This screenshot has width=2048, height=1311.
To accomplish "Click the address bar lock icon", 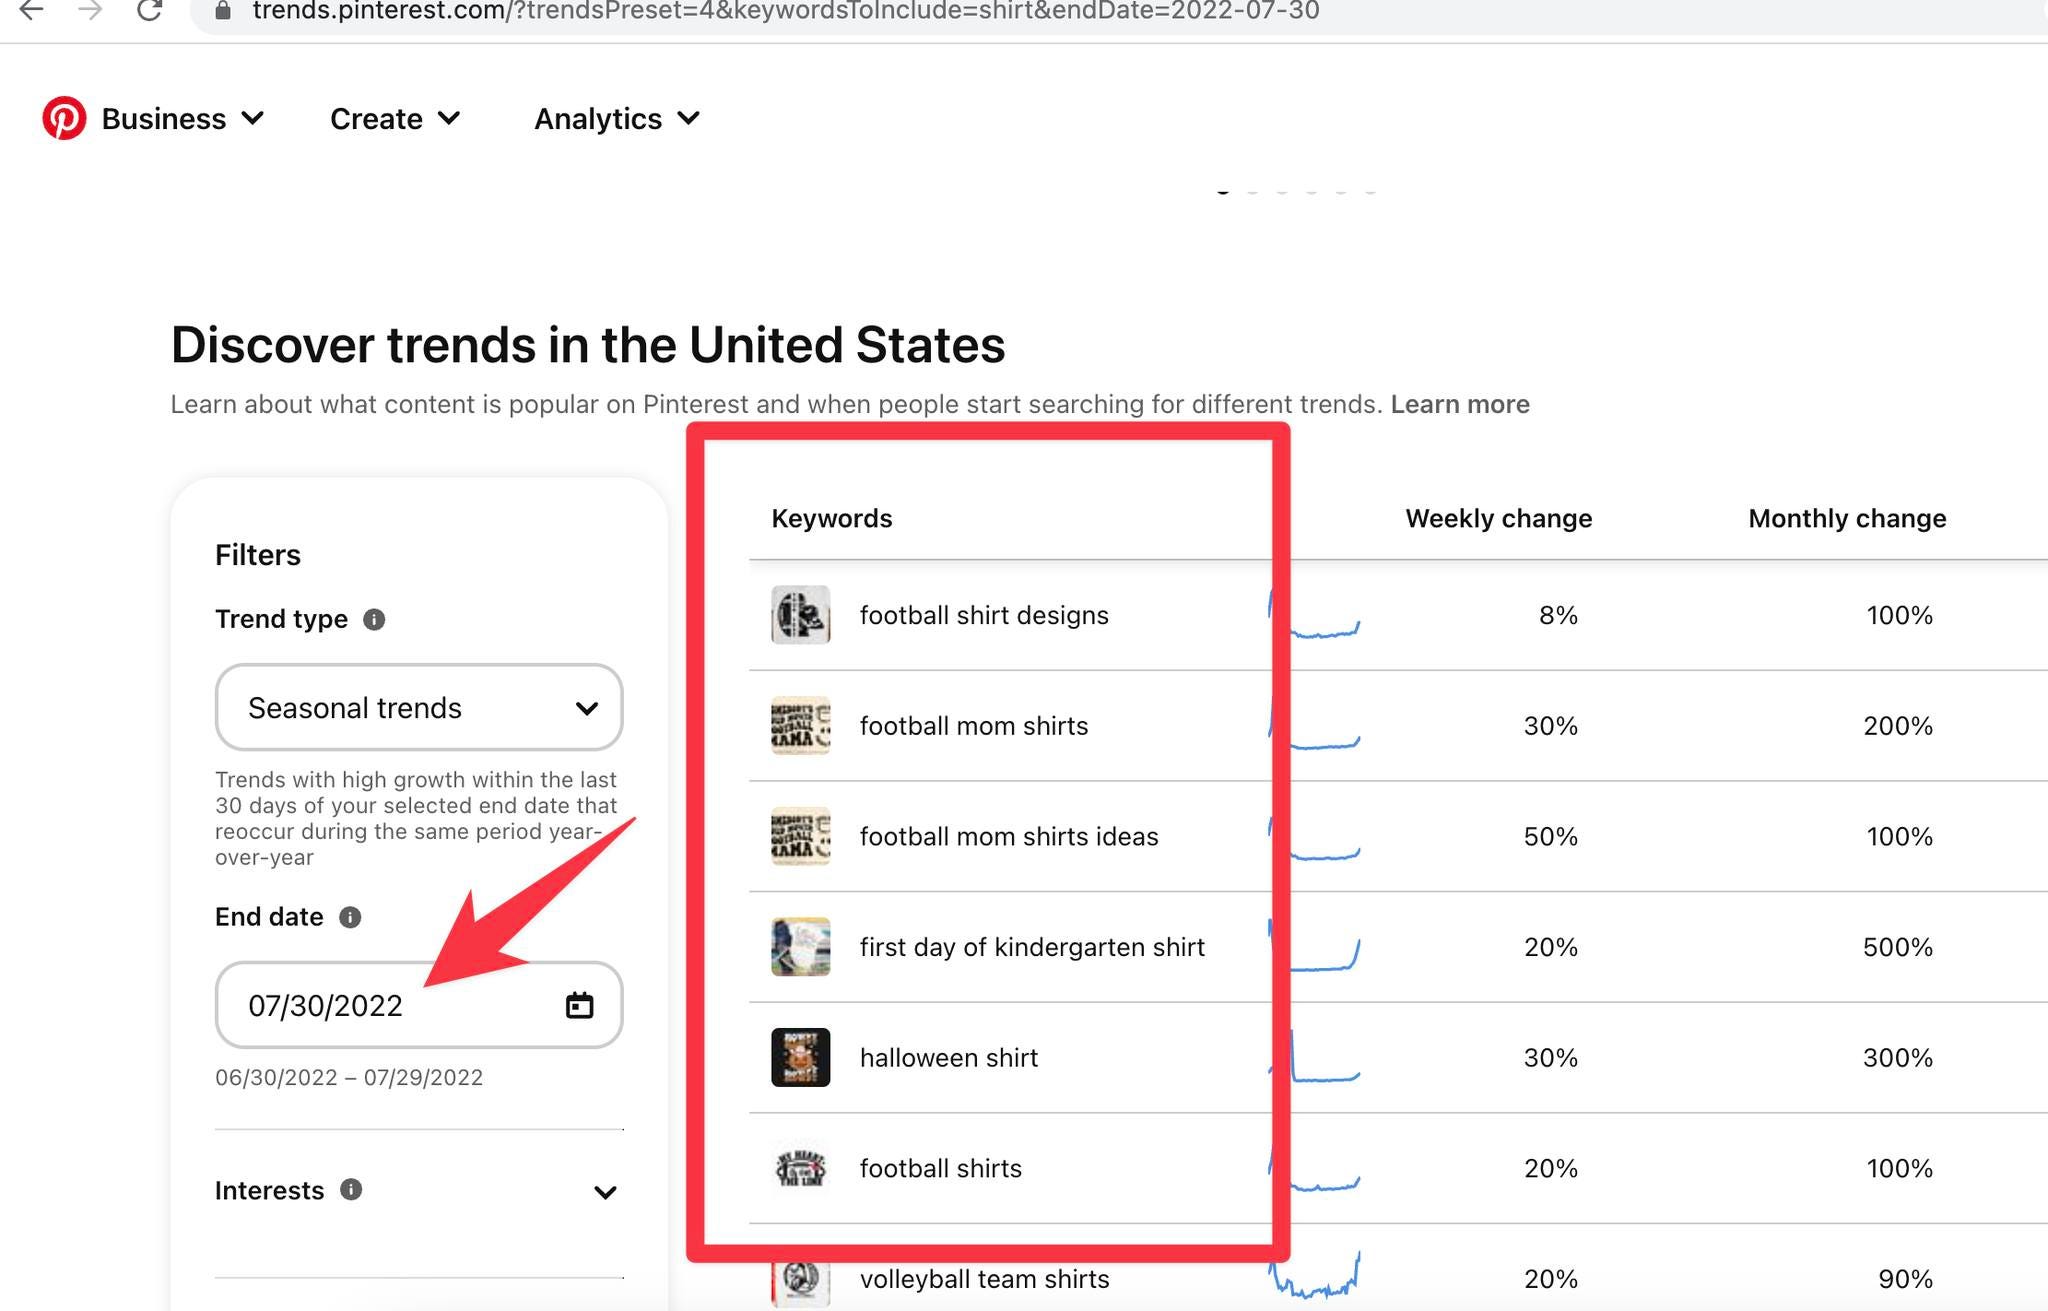I will pos(222,11).
